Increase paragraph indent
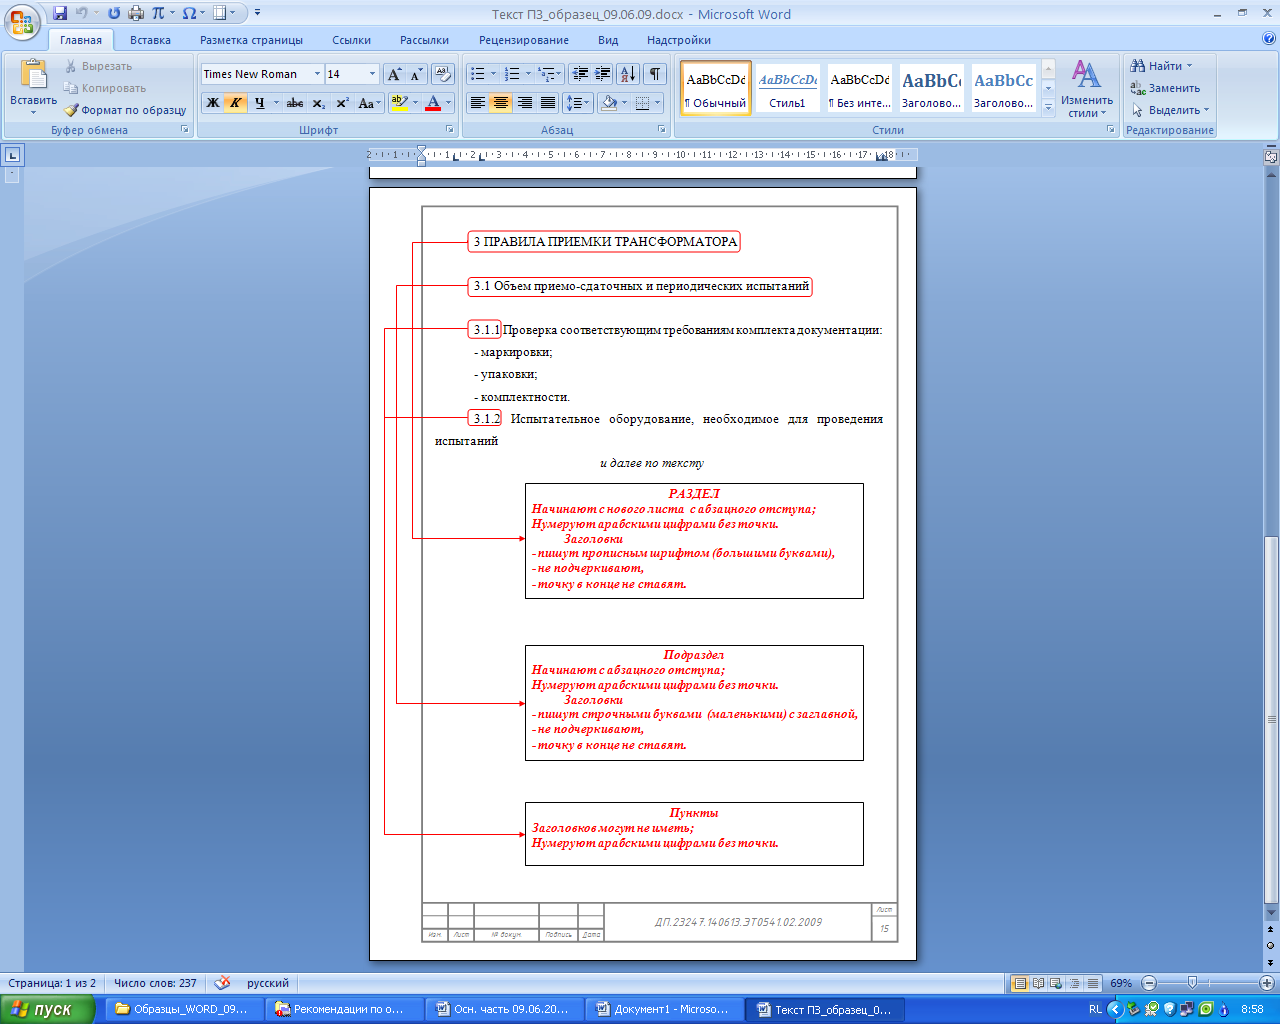Screen dimensions: 1280x1024 603,74
